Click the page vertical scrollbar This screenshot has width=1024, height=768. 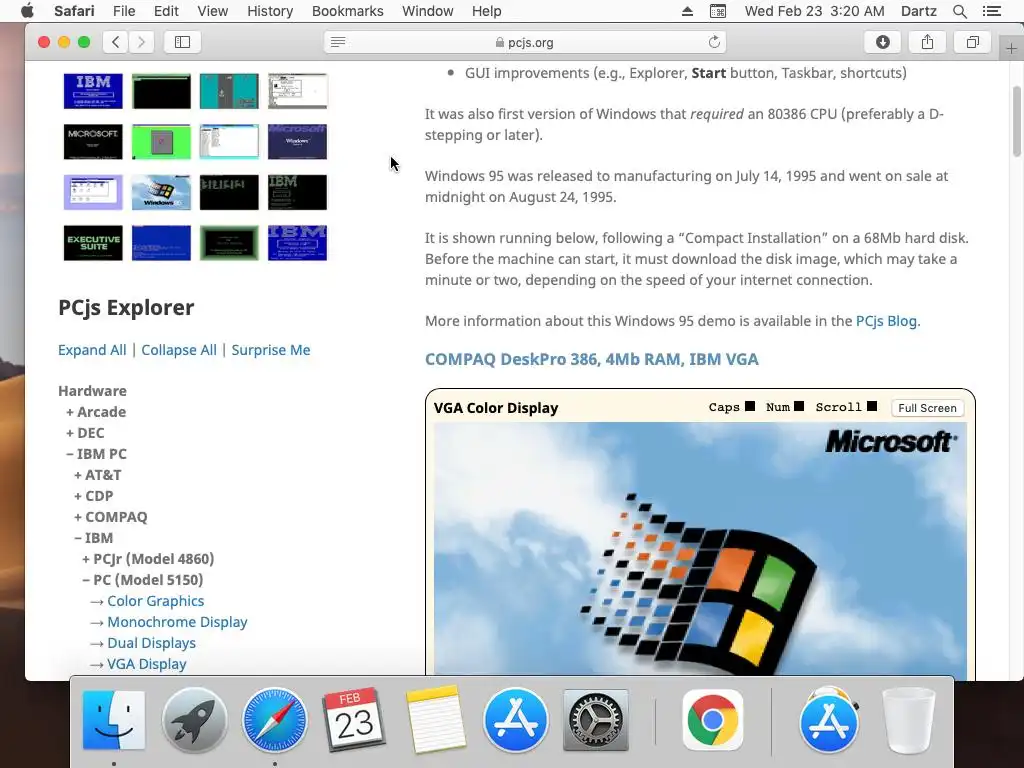[1017, 121]
